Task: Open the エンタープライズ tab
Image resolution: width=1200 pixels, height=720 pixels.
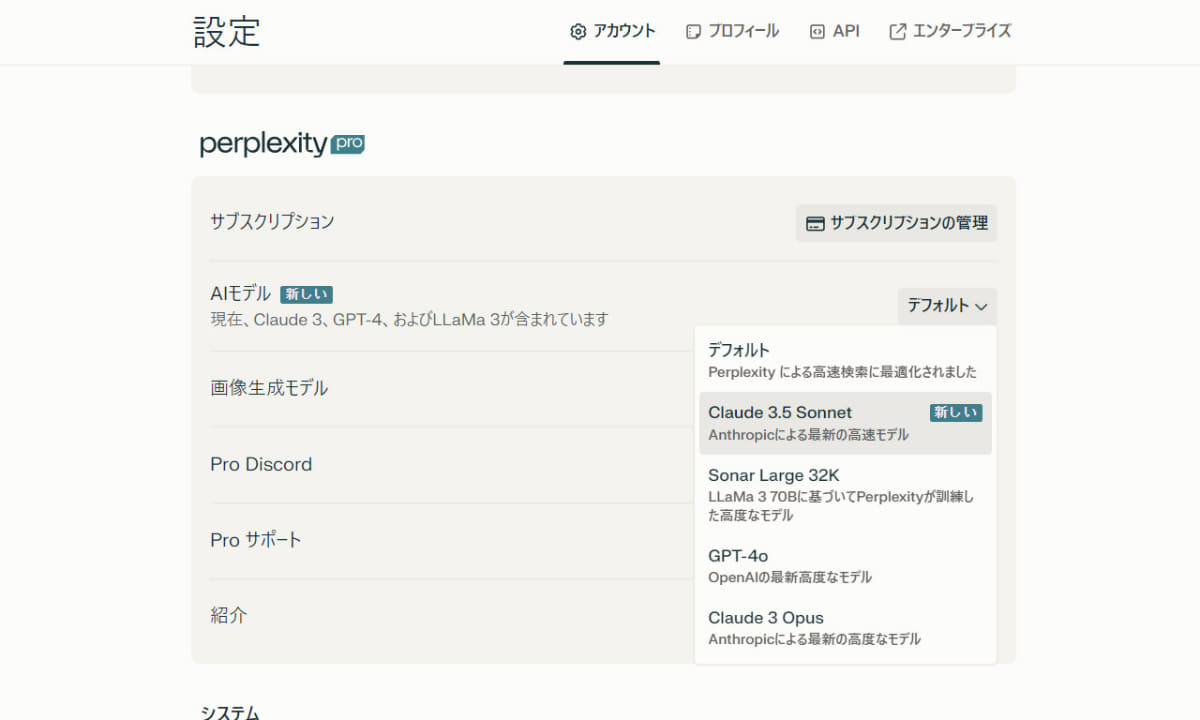Action: pos(948,31)
